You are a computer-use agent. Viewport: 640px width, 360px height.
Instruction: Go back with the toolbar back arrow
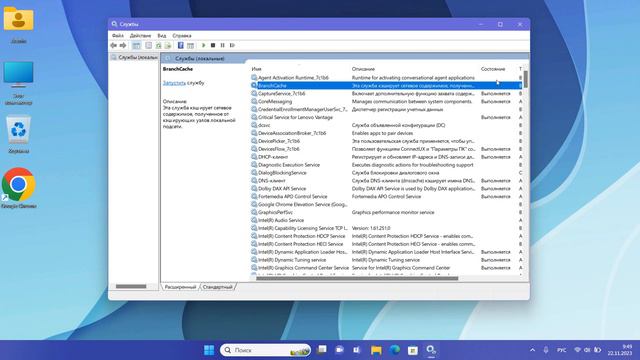tap(113, 45)
